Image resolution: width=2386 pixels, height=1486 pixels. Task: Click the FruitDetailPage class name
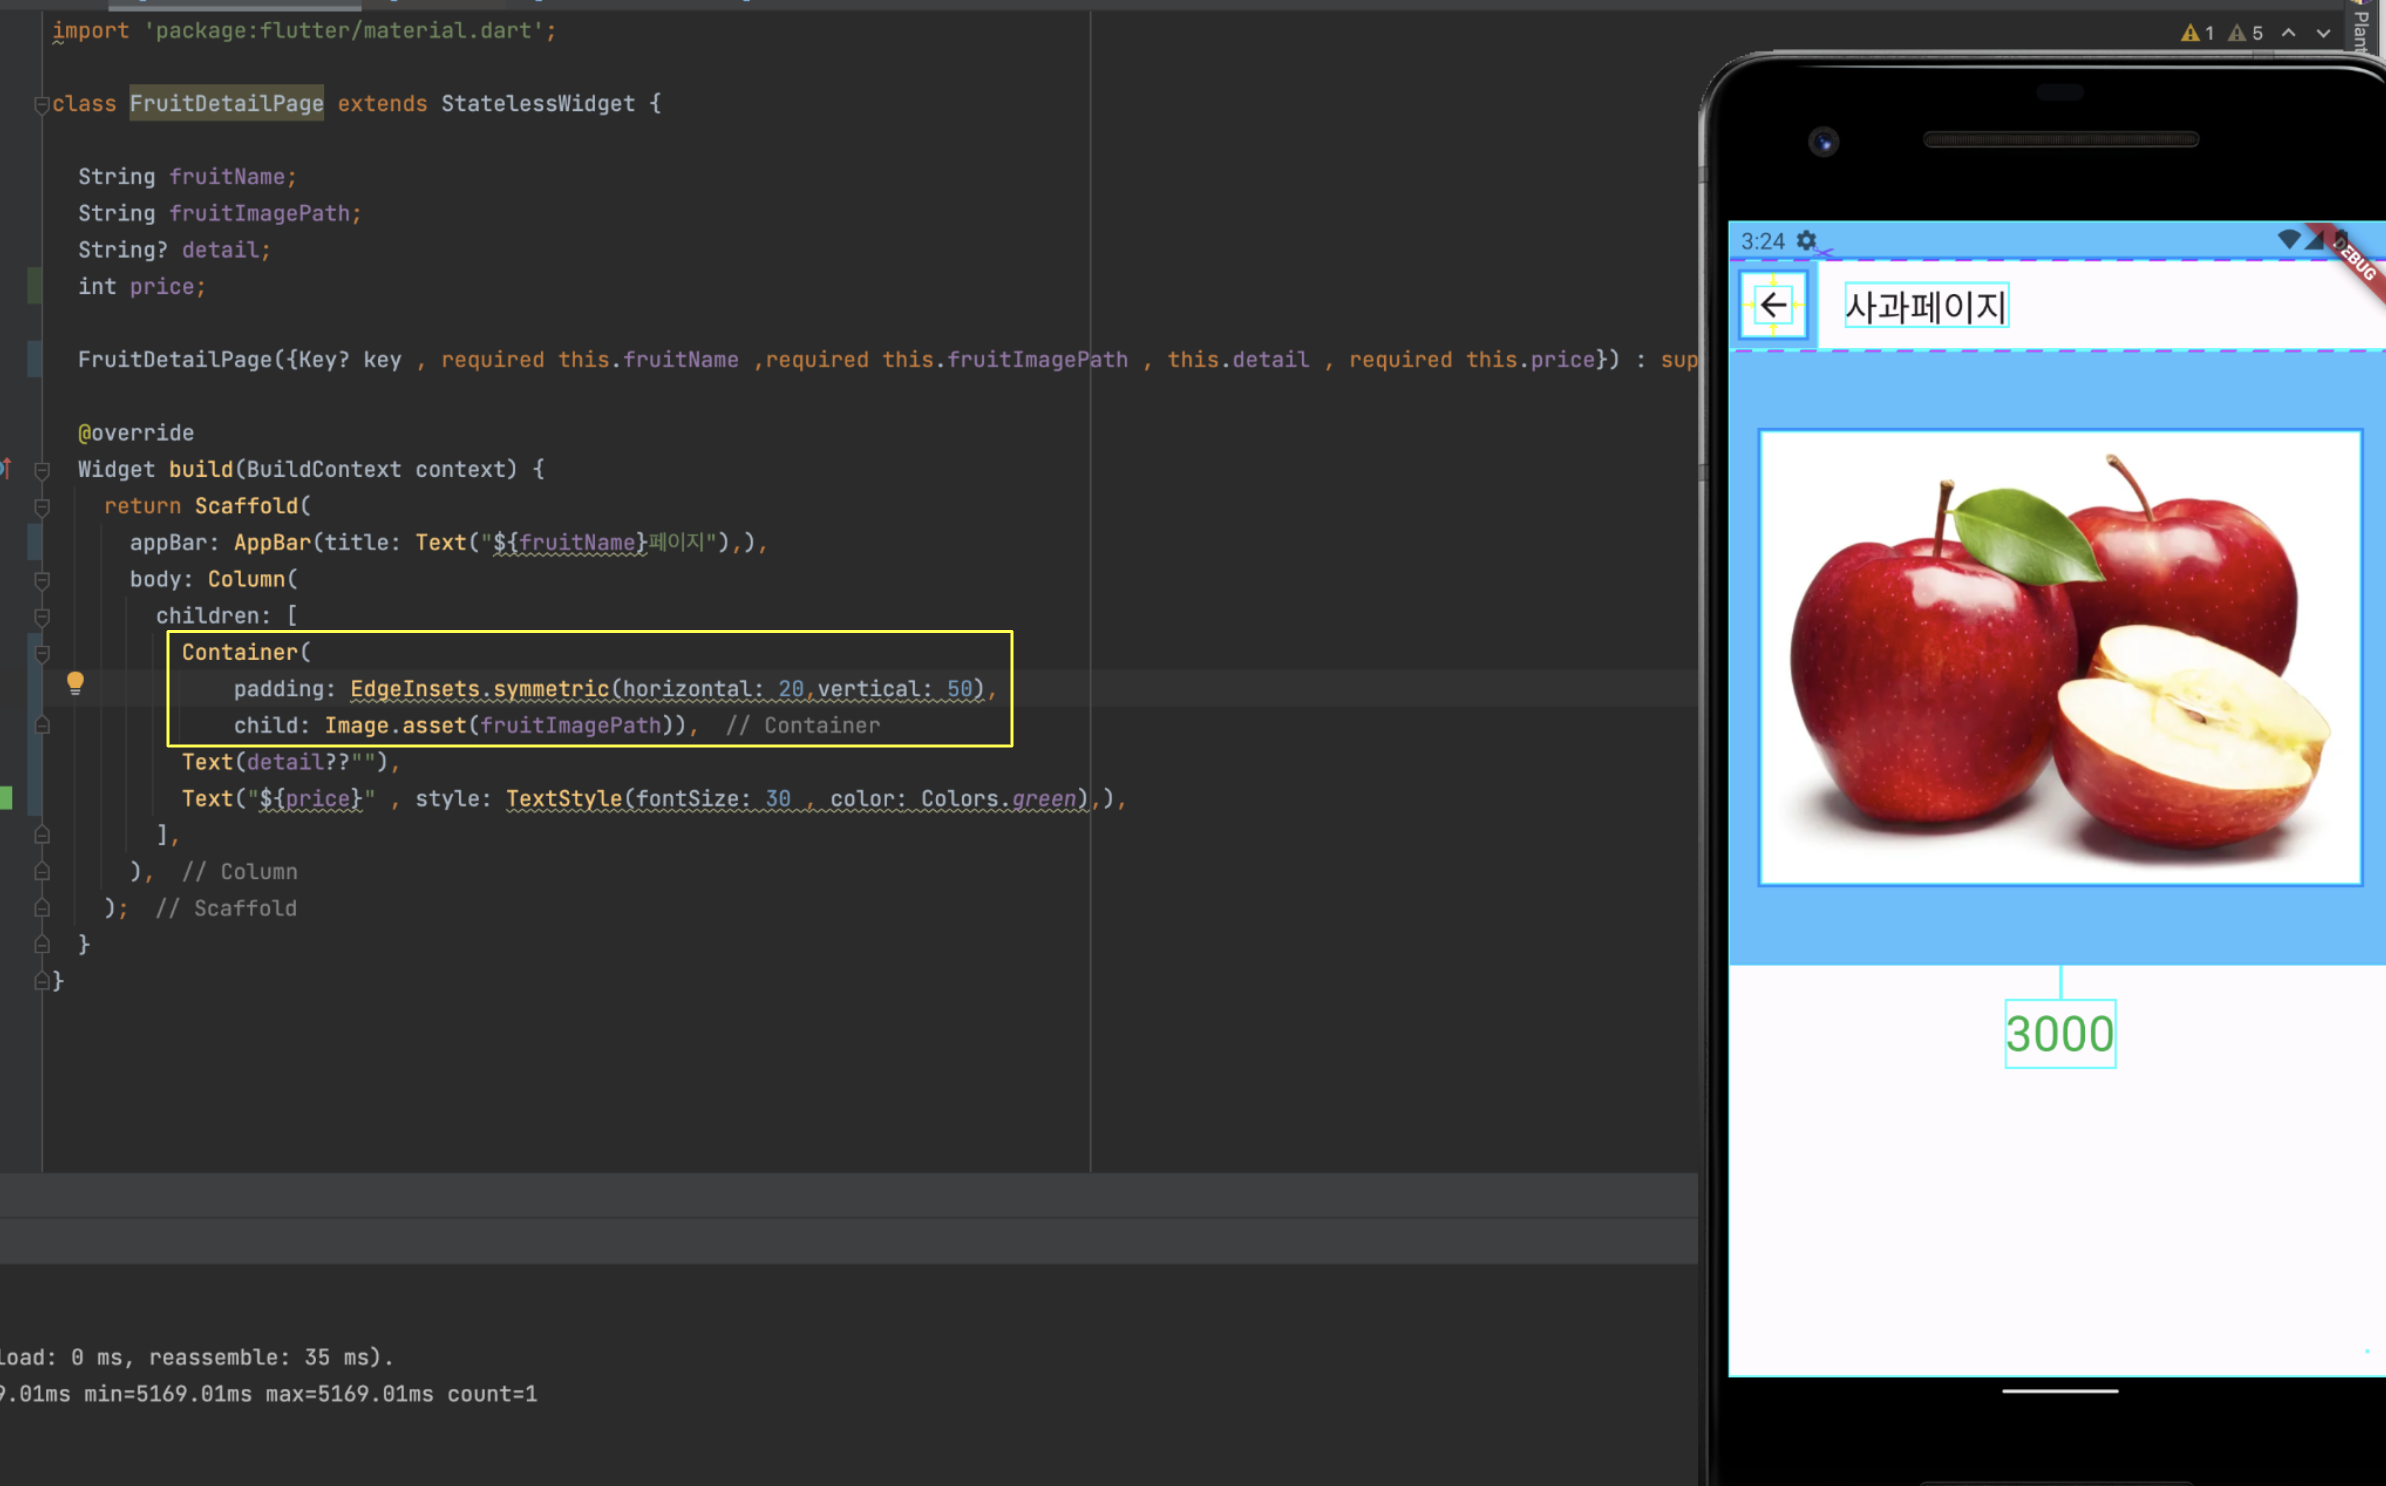pos(226,103)
